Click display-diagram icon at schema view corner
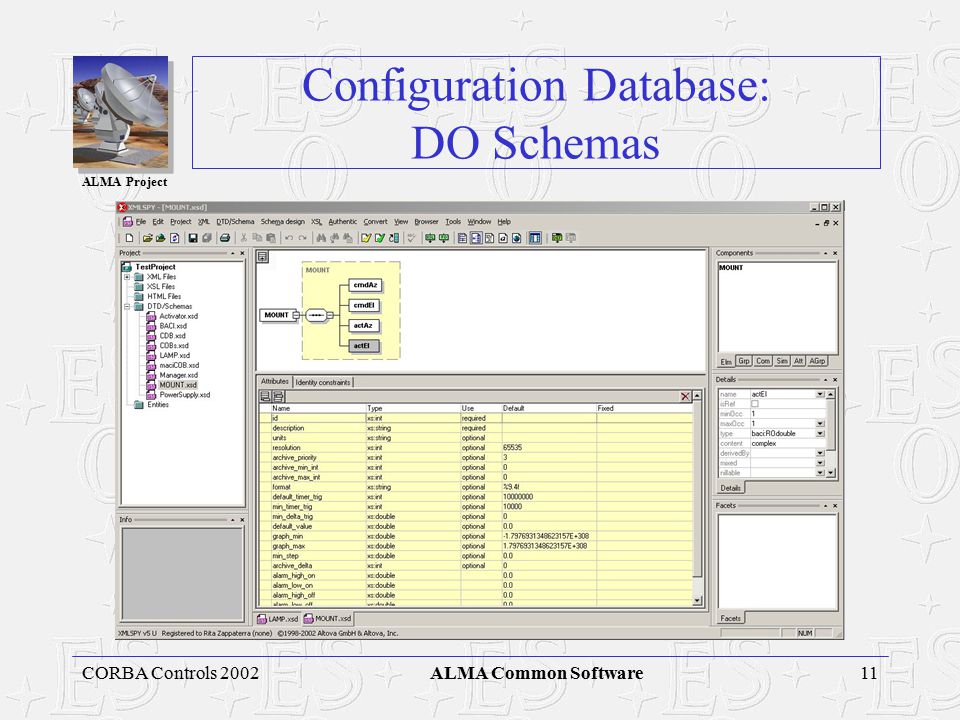This screenshot has height=720, width=960. coord(263,257)
